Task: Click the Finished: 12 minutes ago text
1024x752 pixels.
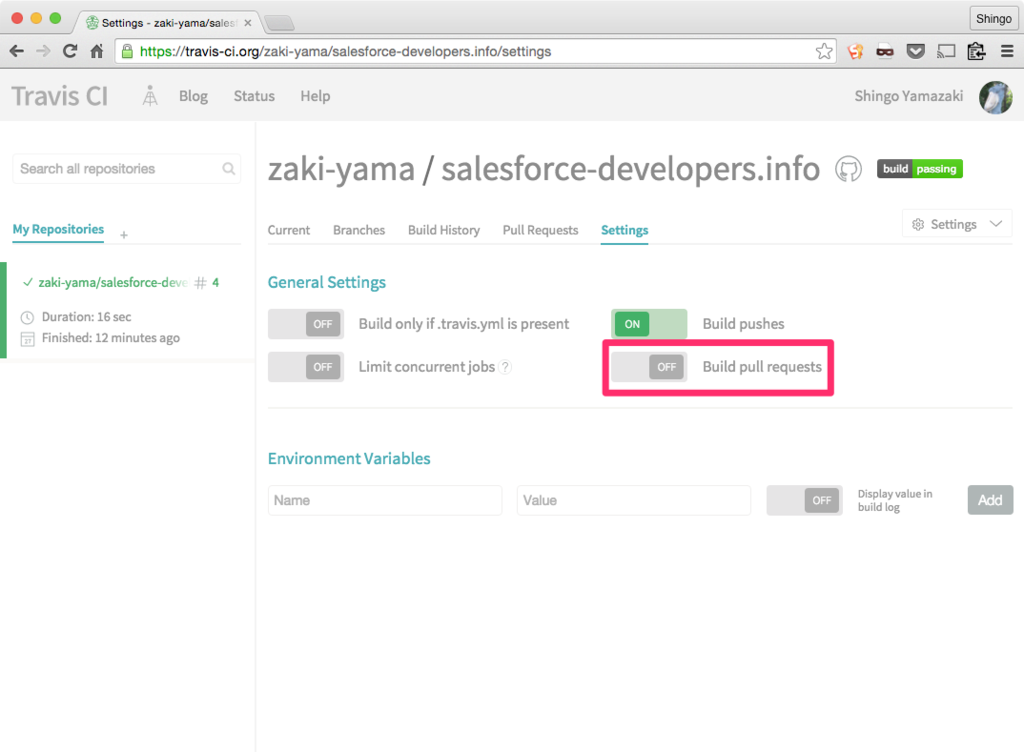Action: click(110, 337)
